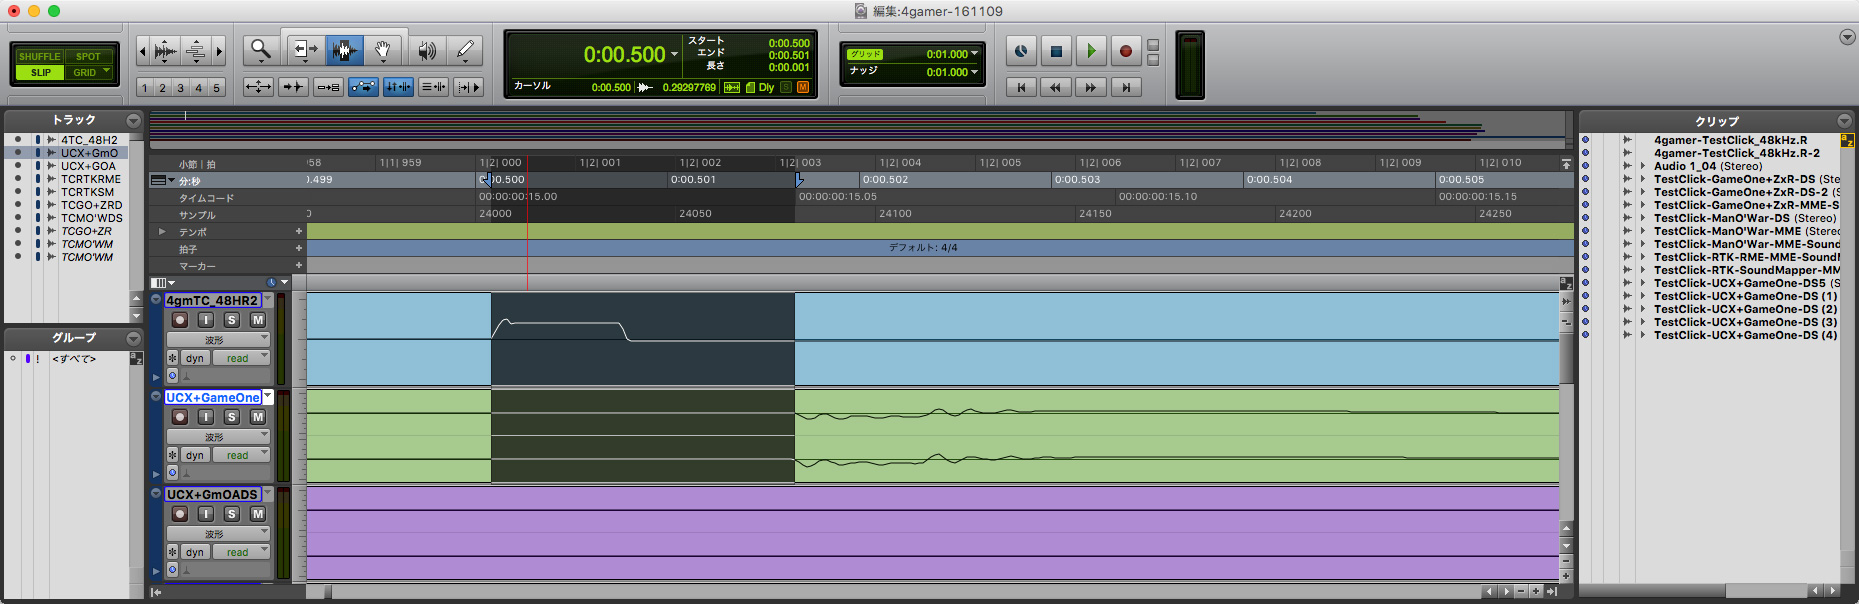
Task: Arm recording with red Record button
Action: tap(1126, 51)
